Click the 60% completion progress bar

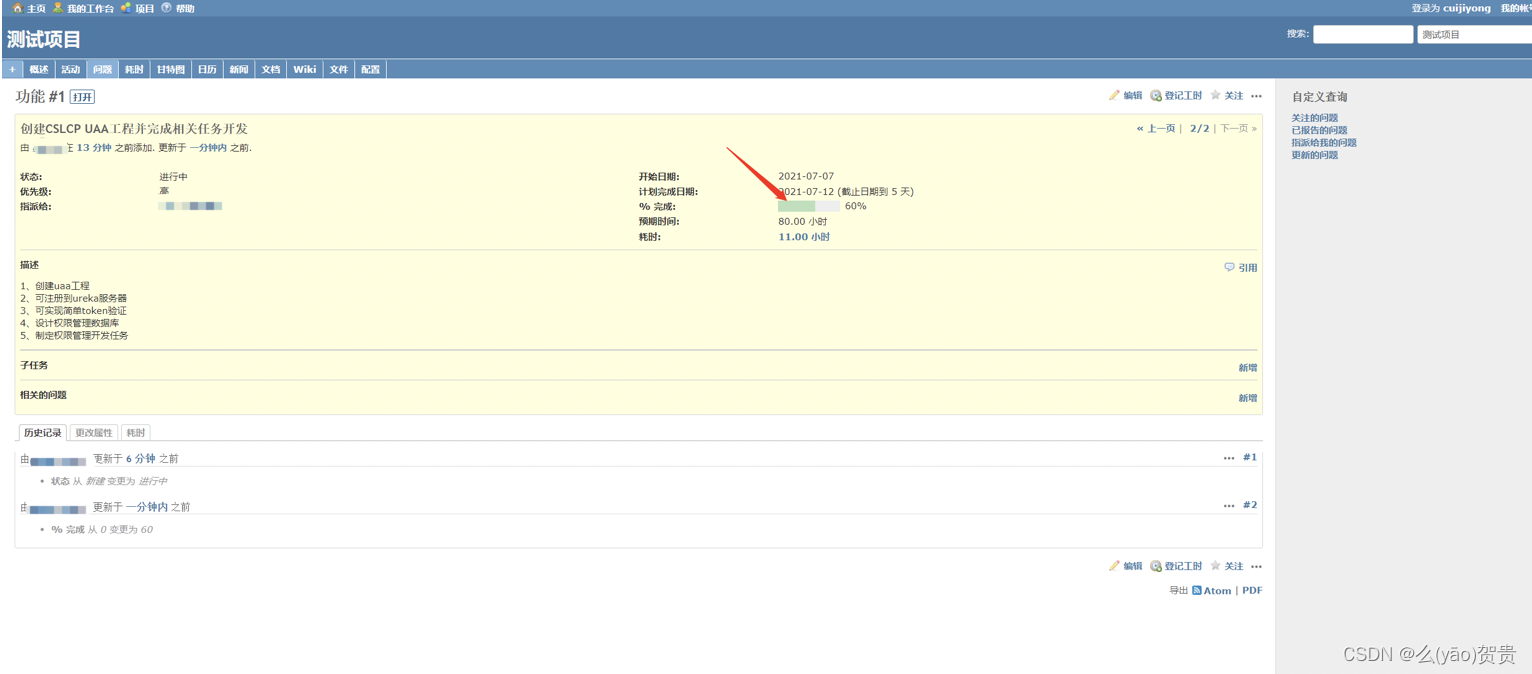[809, 206]
